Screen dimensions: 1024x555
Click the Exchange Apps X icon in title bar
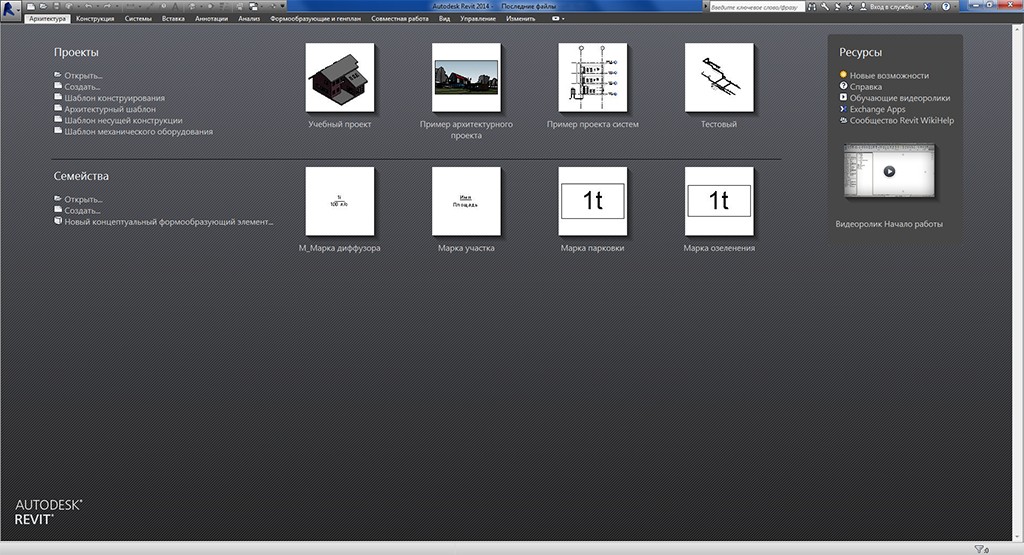[x=927, y=7]
